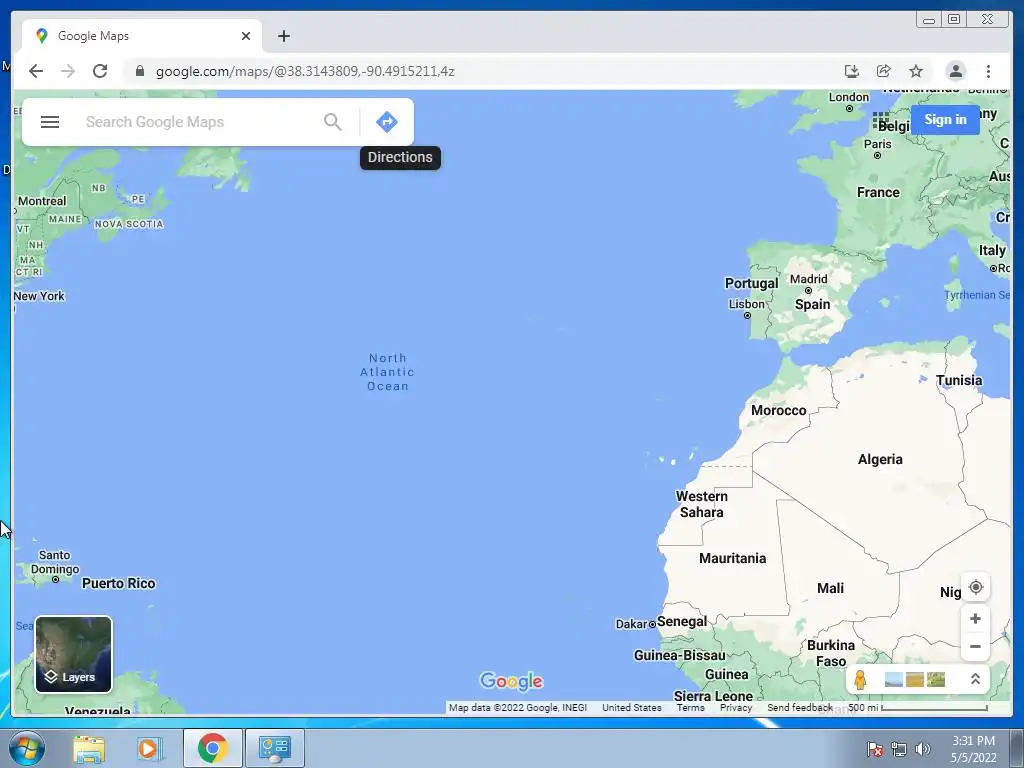Open a new tab with plus button

click(283, 36)
